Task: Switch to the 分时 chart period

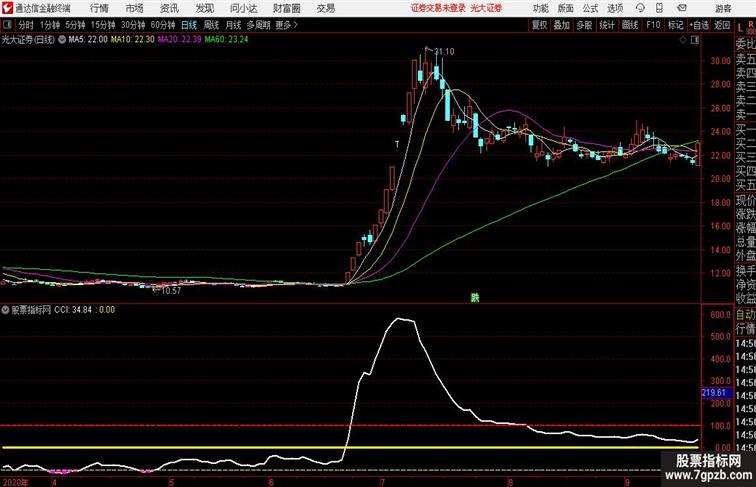Action: [26, 25]
